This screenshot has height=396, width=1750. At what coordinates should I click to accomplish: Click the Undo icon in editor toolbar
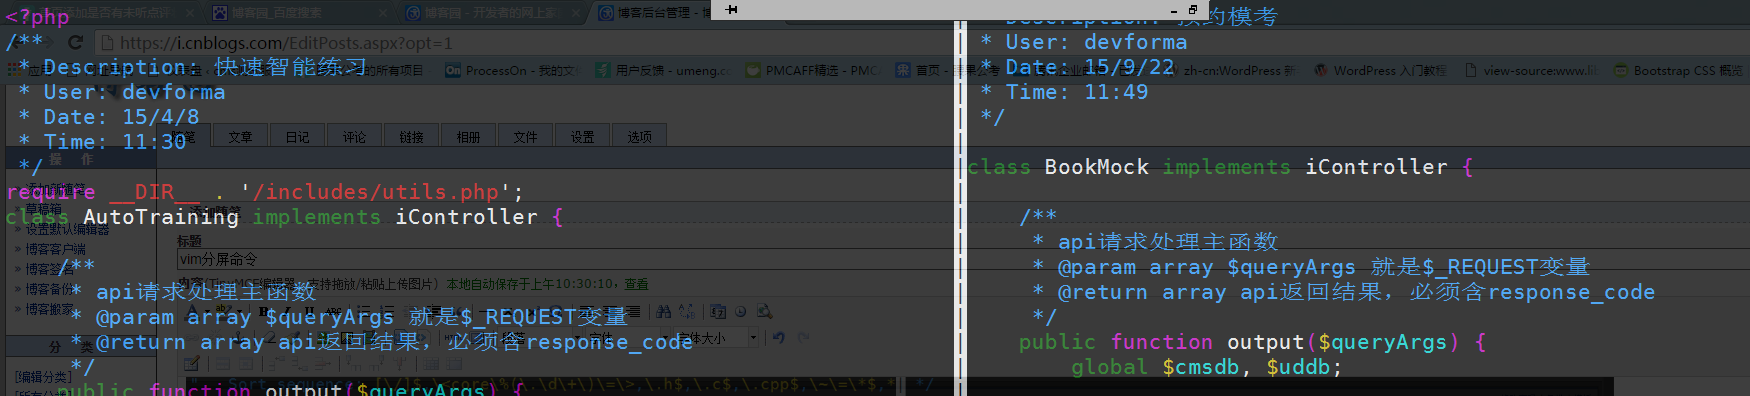pyautogui.click(x=778, y=338)
